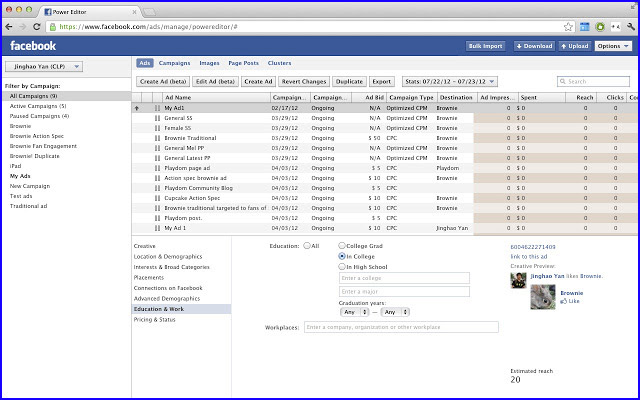
Task: Click the green circular extension icon
Action: coord(600,27)
